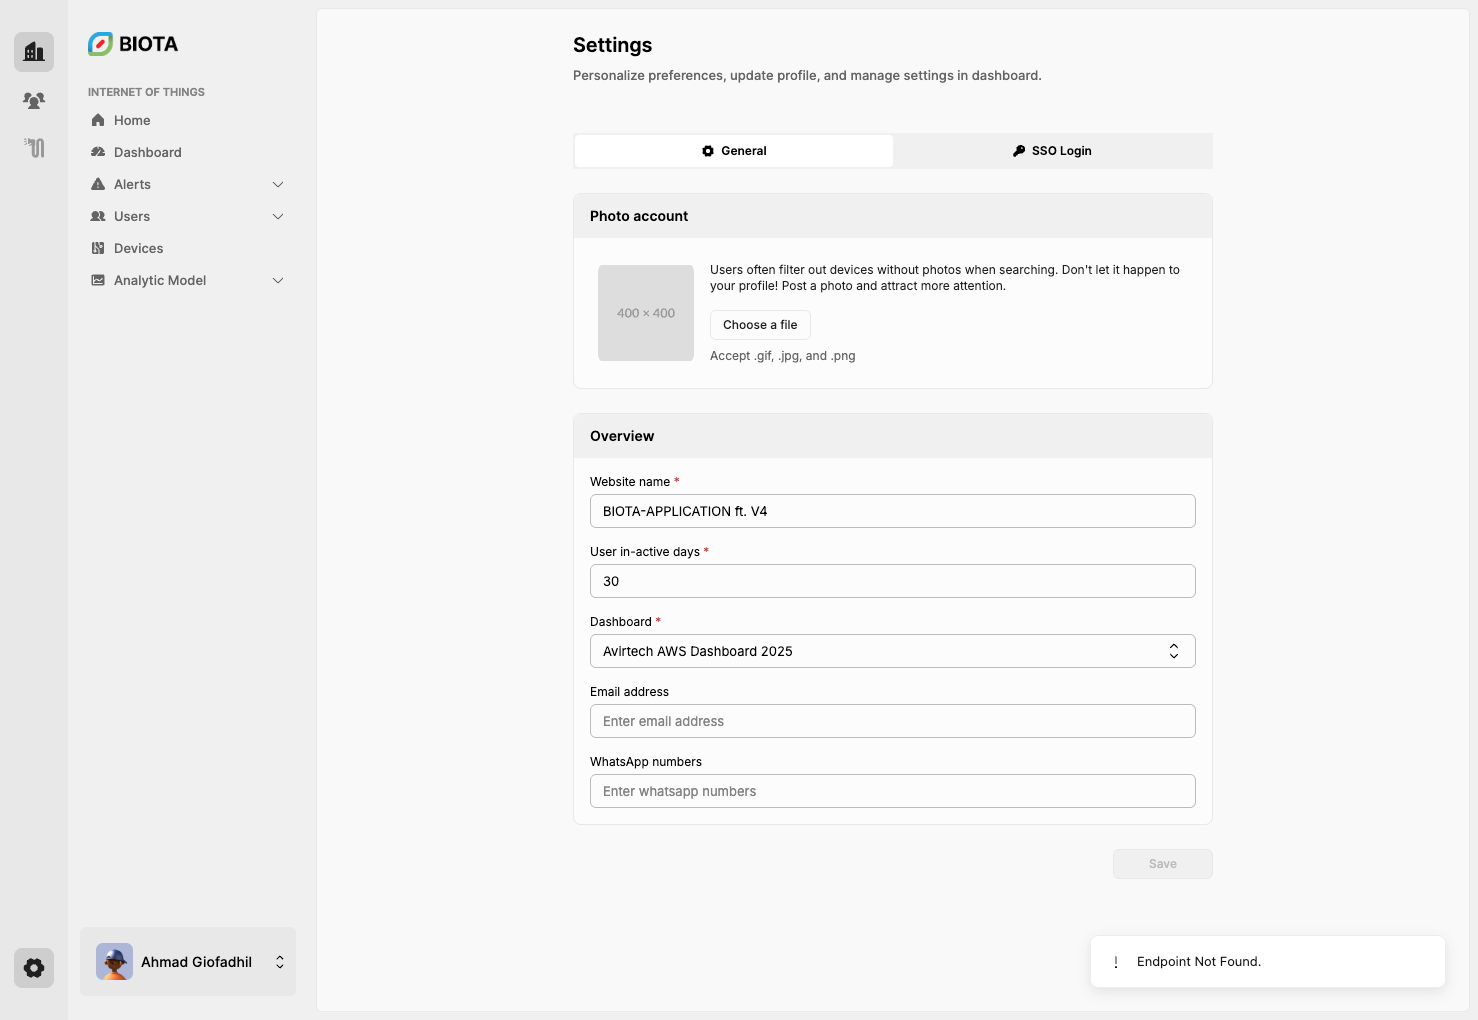
Task: Click the BIOTA logo
Action: click(133, 44)
